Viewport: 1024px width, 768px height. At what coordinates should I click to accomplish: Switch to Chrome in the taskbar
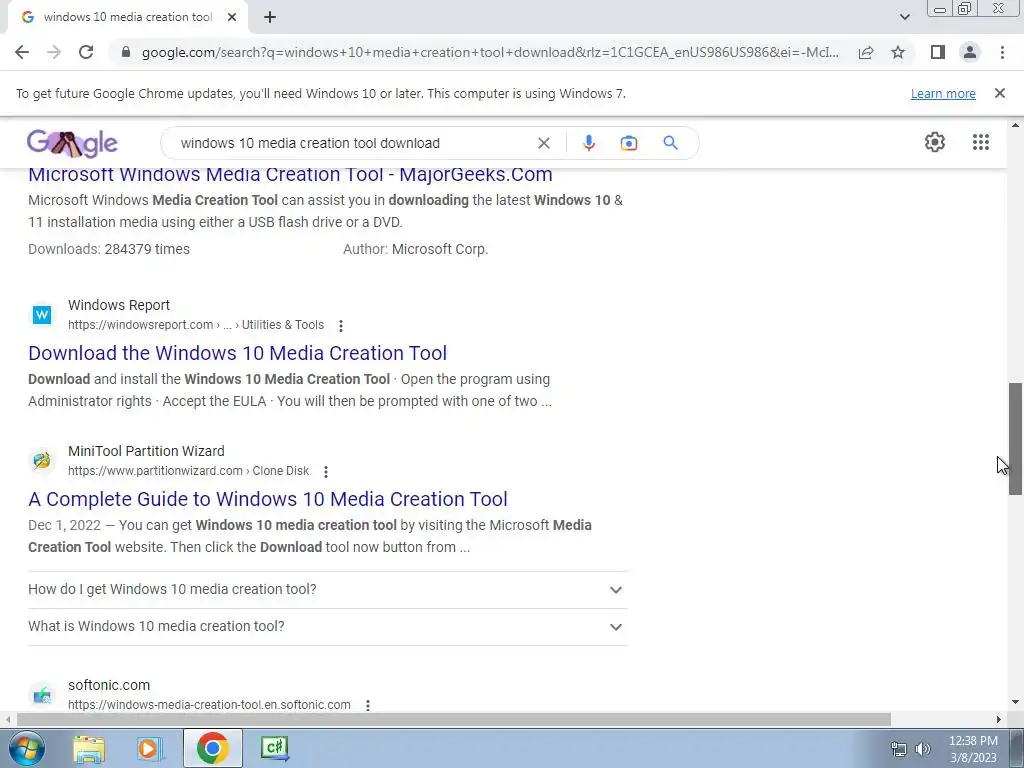(x=212, y=748)
